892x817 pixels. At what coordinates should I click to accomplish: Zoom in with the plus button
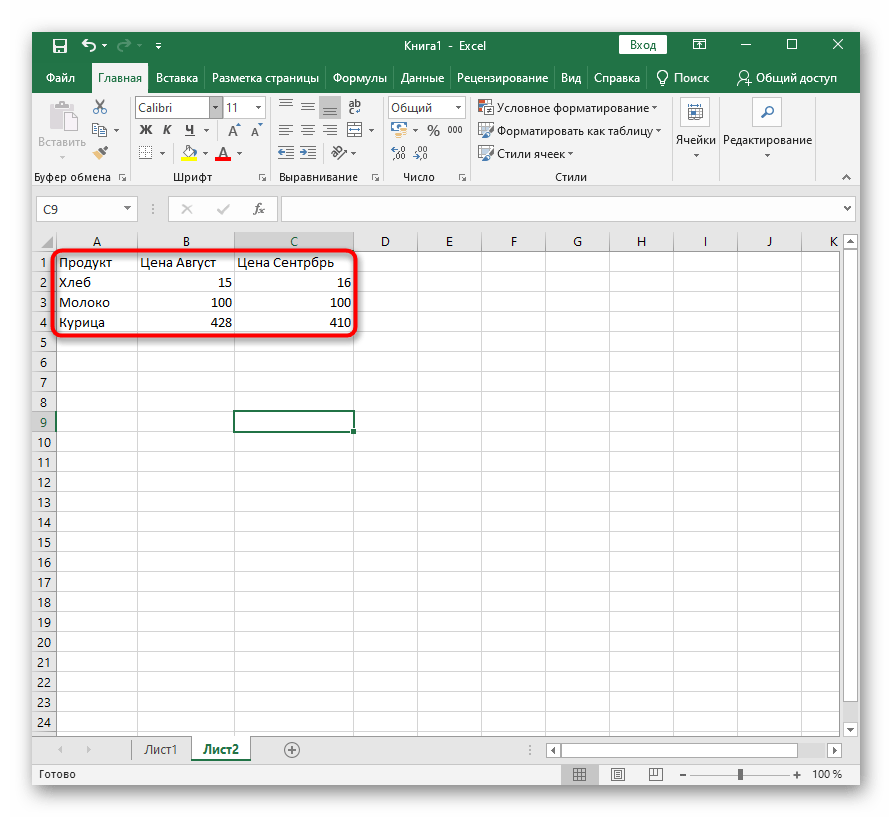(x=797, y=774)
